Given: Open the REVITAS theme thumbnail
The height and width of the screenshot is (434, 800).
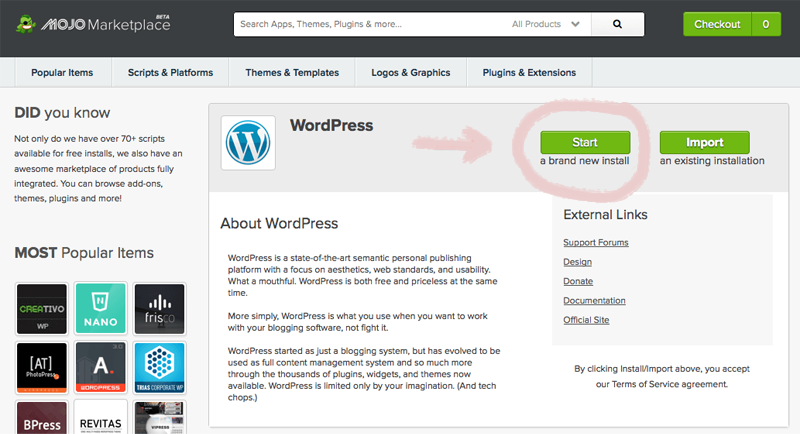Looking at the screenshot, I should click(101, 418).
